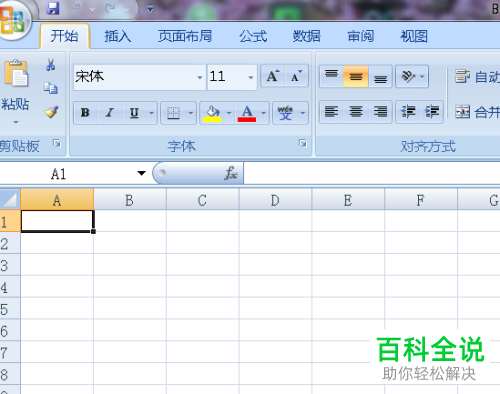
Task: Select row 6 header
Action: click(10, 330)
